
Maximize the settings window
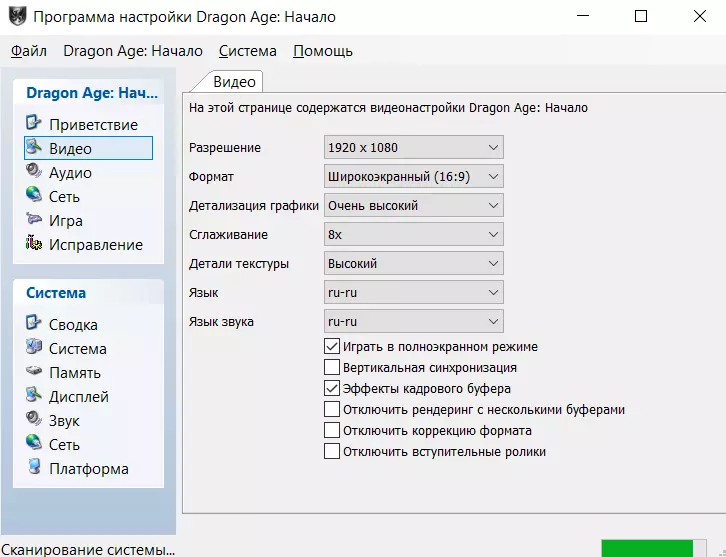641,16
